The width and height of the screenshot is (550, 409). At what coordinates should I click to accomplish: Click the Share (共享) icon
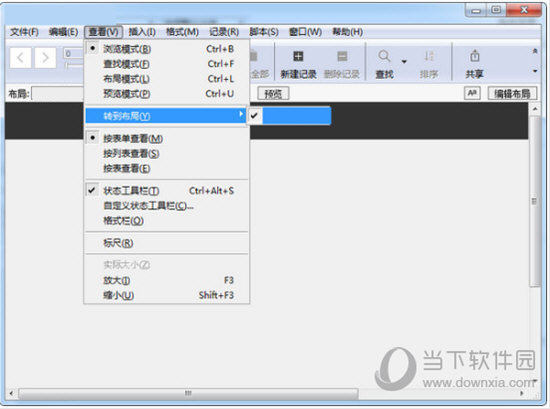tap(475, 56)
